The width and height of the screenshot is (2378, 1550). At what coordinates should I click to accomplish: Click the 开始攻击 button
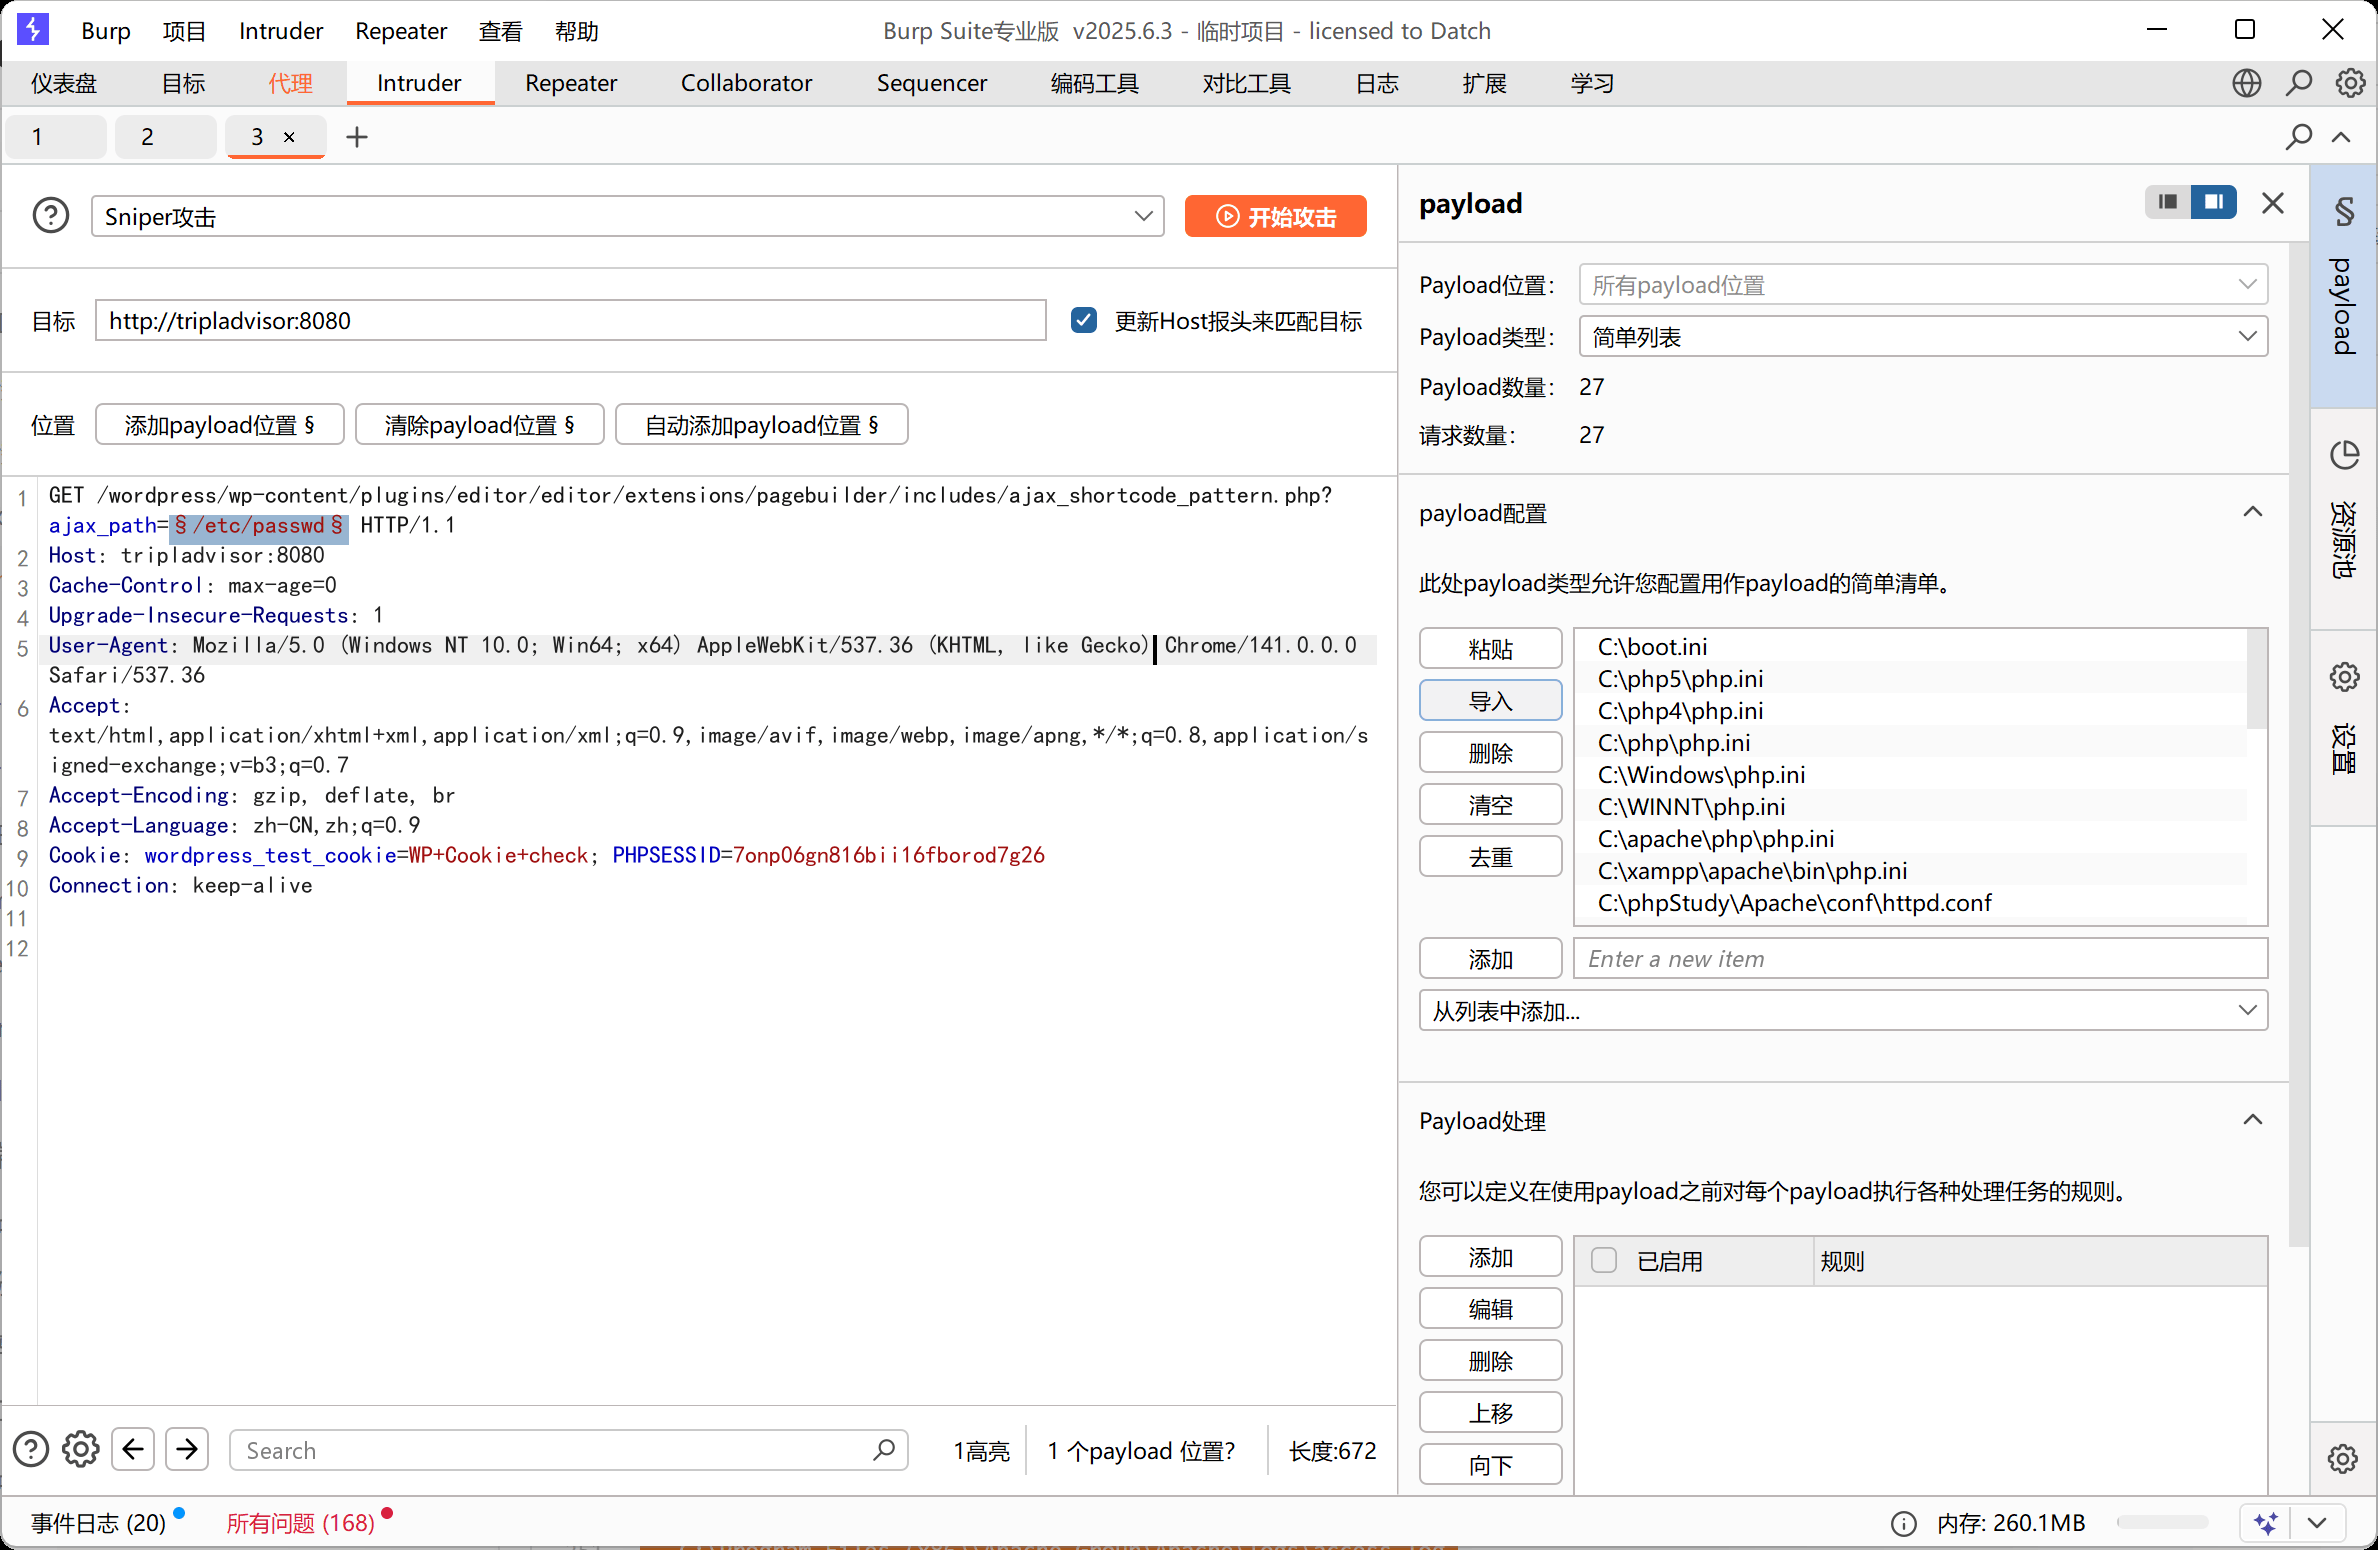click(x=1275, y=216)
